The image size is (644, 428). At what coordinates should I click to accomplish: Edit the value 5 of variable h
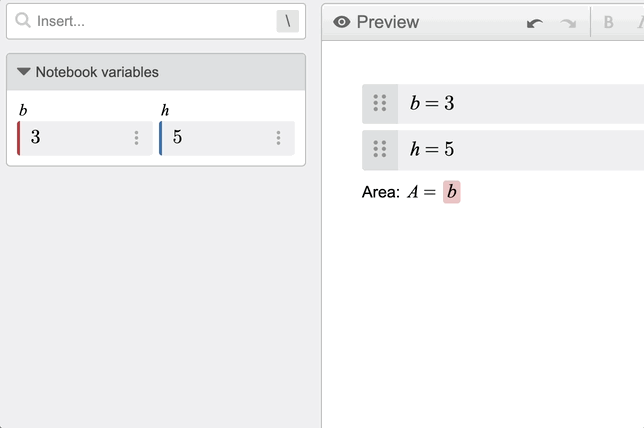218,138
